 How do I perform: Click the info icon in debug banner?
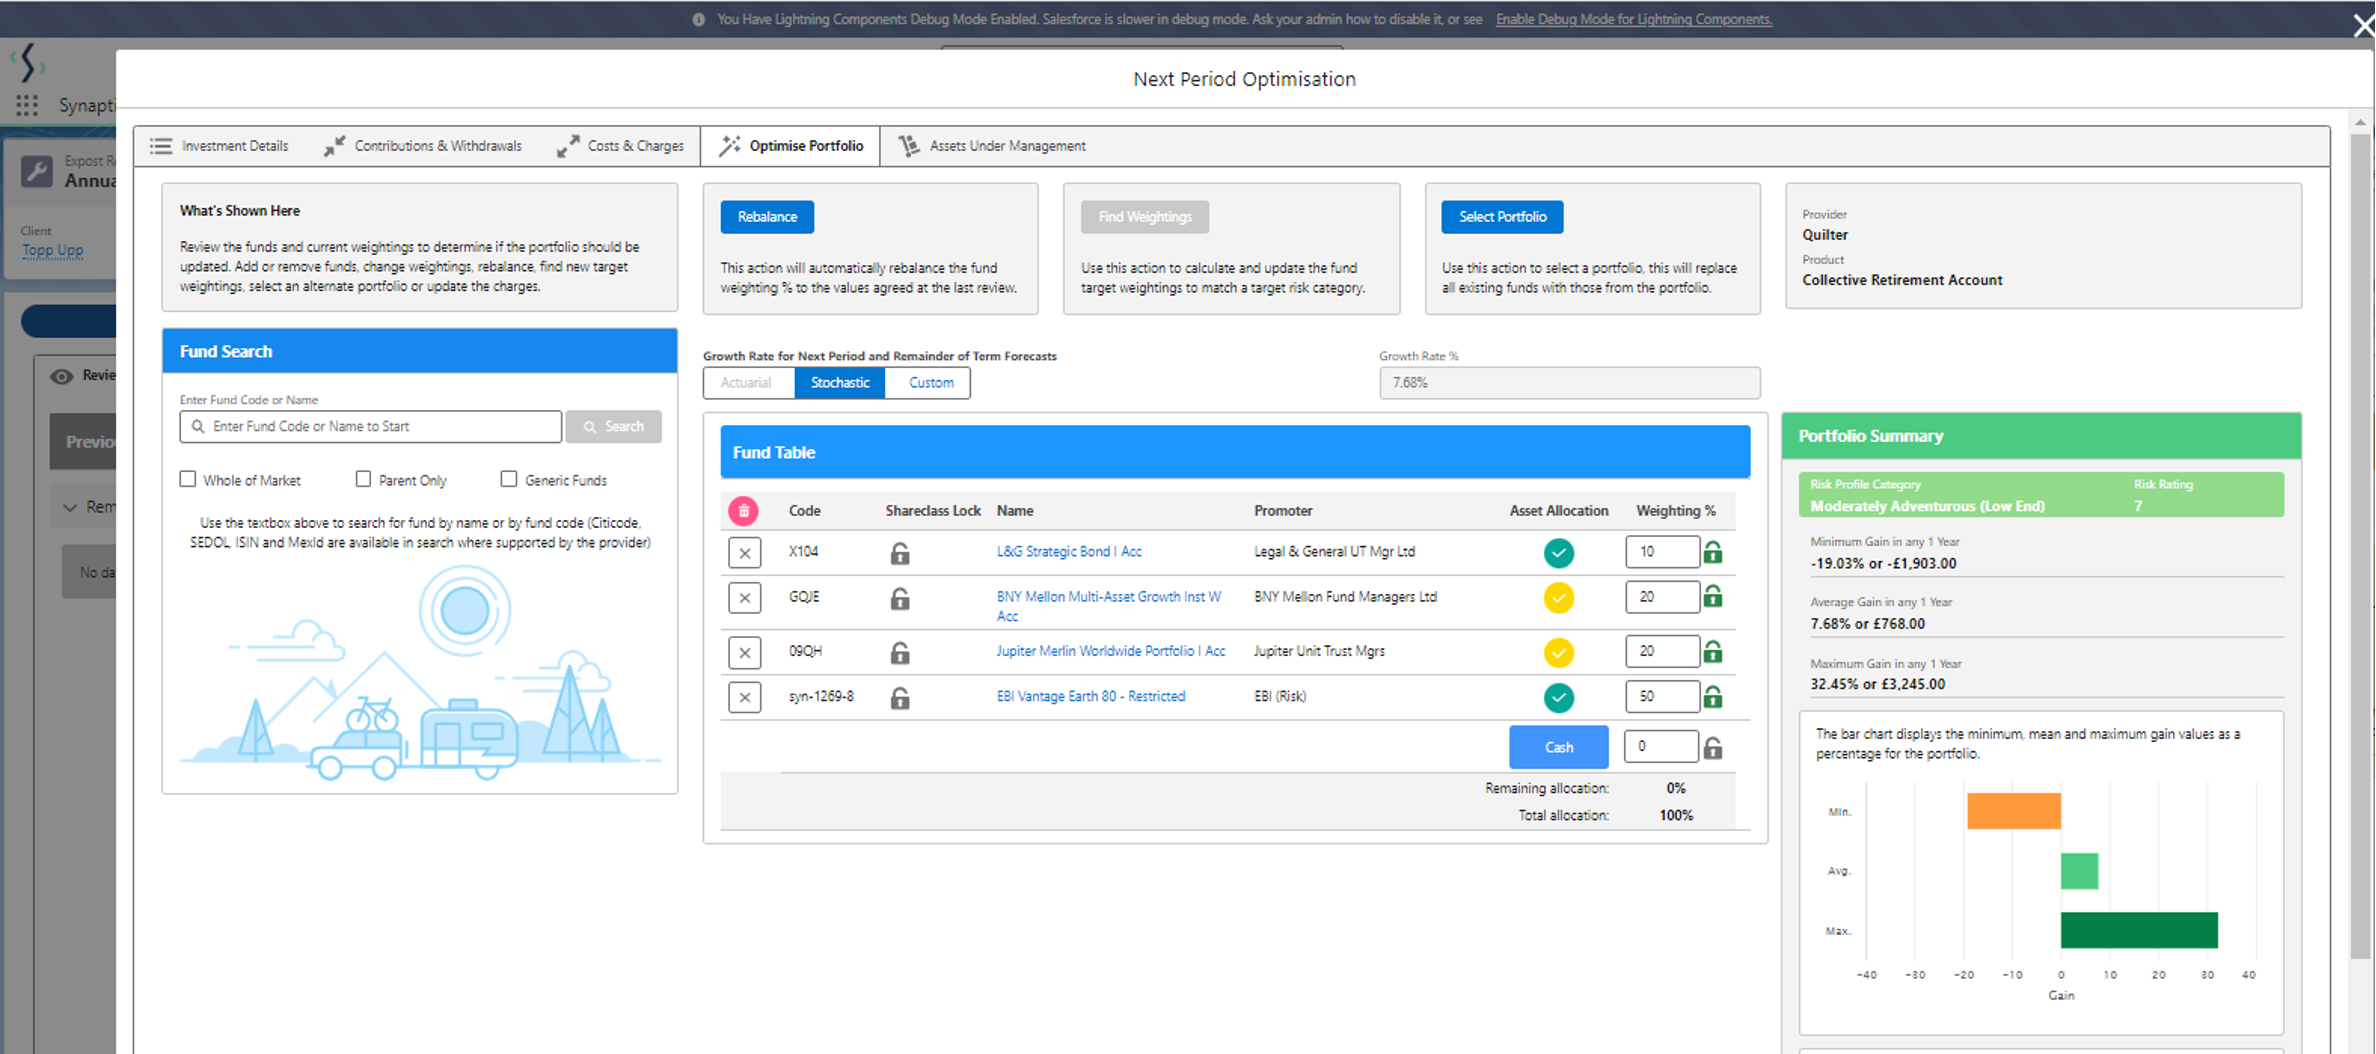click(x=699, y=19)
